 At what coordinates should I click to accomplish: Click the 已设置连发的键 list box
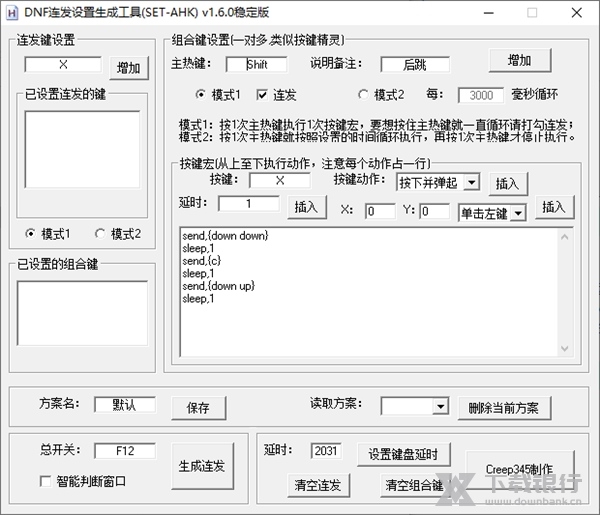82,150
